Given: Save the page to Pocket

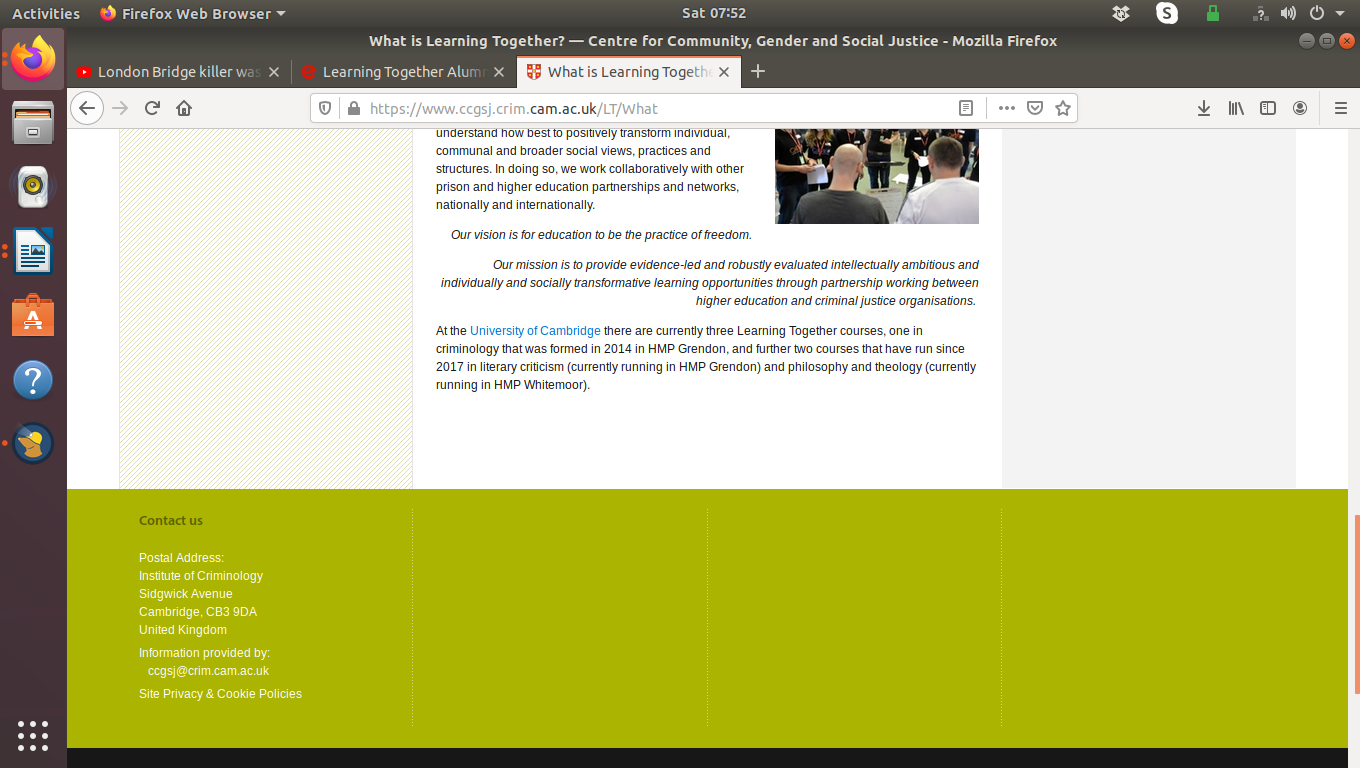Looking at the screenshot, I should click(1035, 108).
